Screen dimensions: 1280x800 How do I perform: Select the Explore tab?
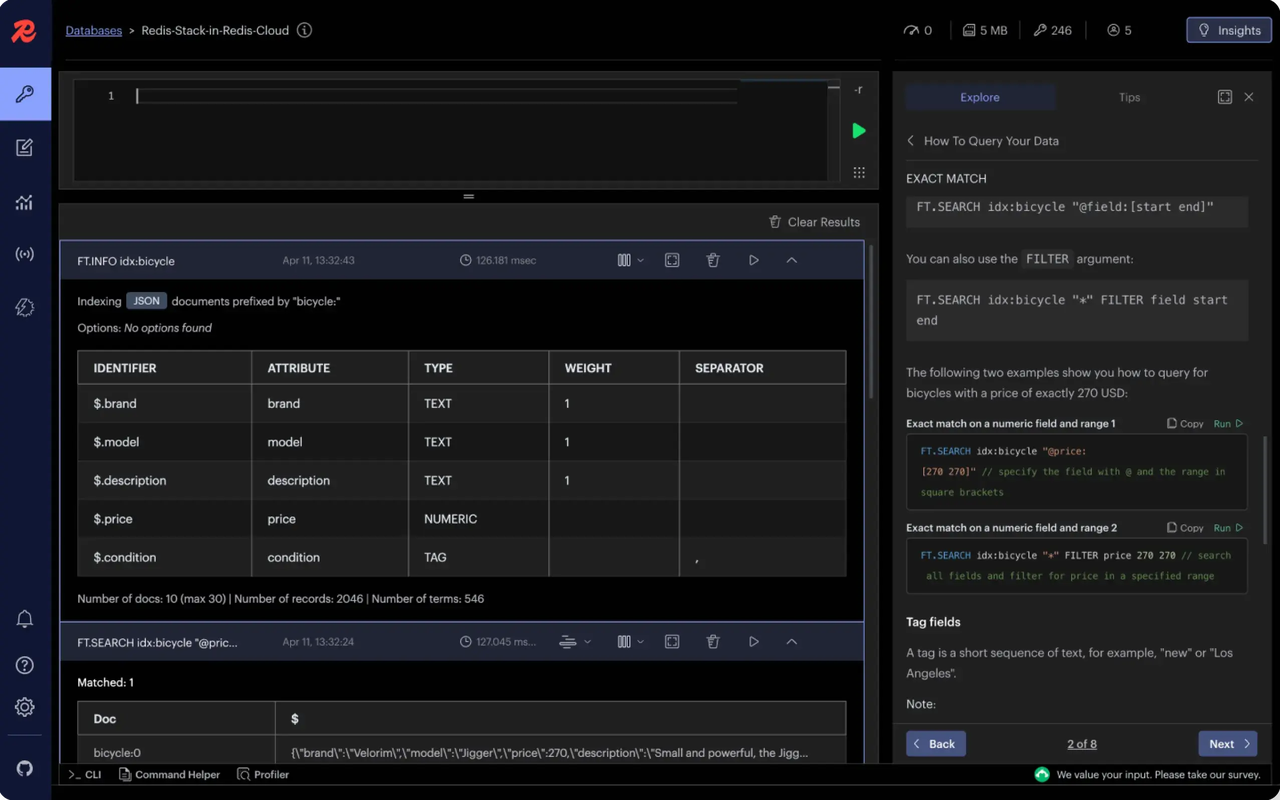(x=980, y=97)
